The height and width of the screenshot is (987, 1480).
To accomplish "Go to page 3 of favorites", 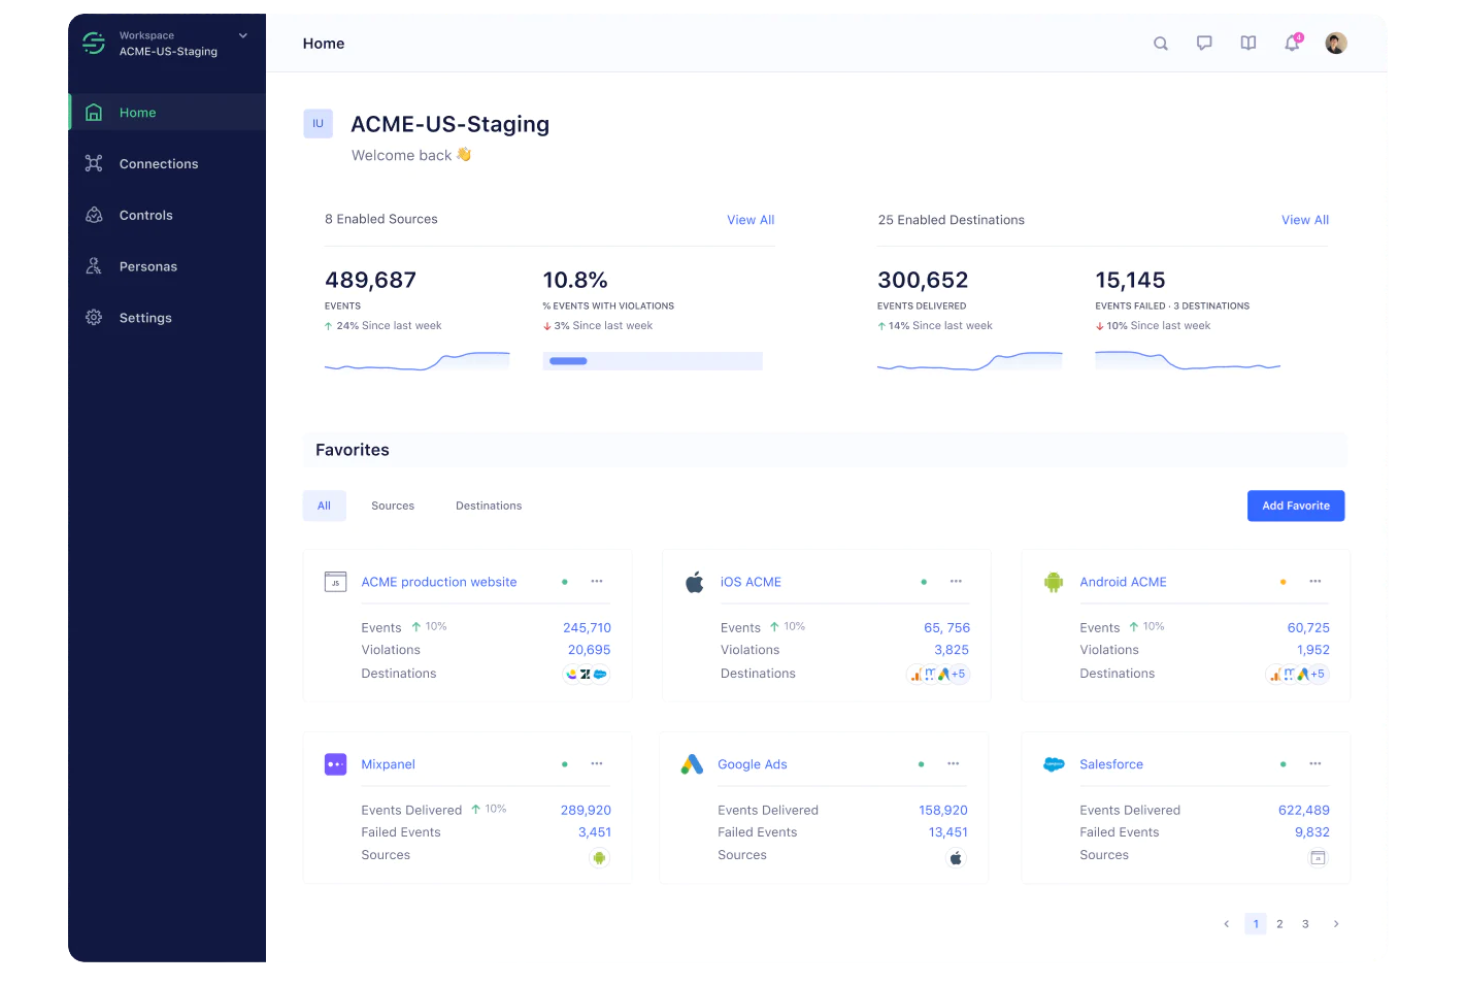I will [x=1305, y=924].
